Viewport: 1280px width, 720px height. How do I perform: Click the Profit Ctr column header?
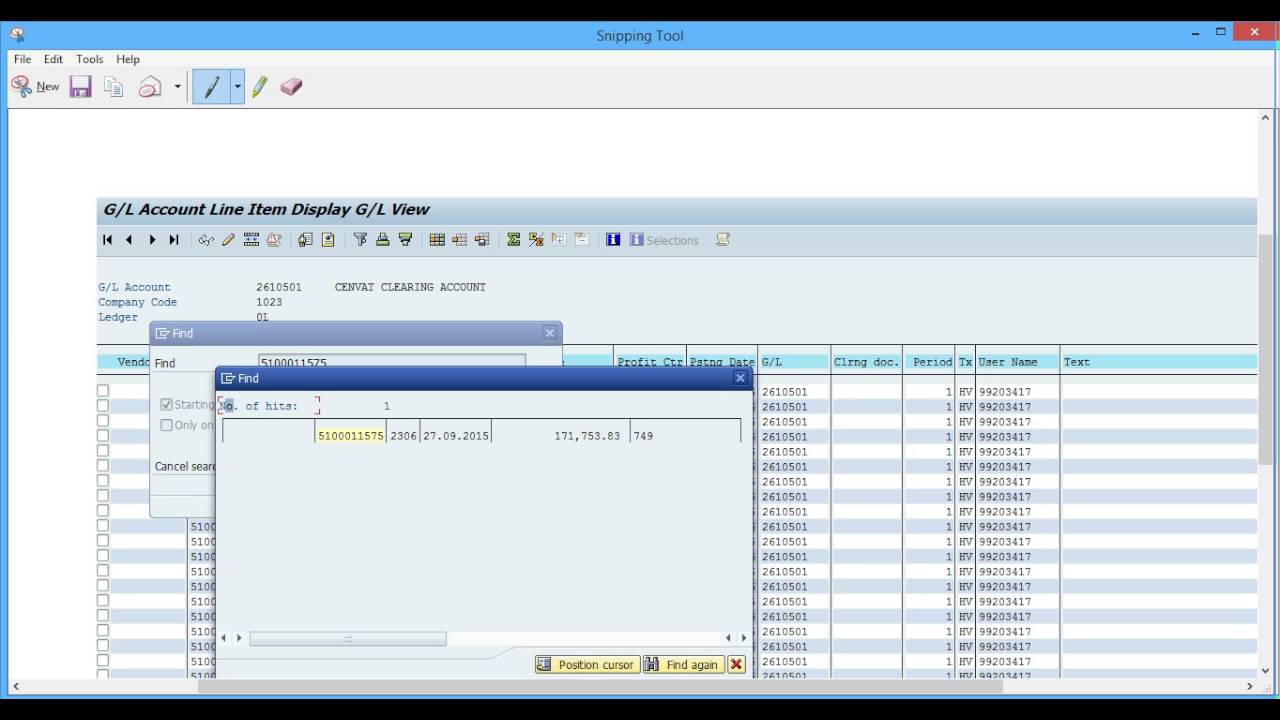[x=650, y=362]
